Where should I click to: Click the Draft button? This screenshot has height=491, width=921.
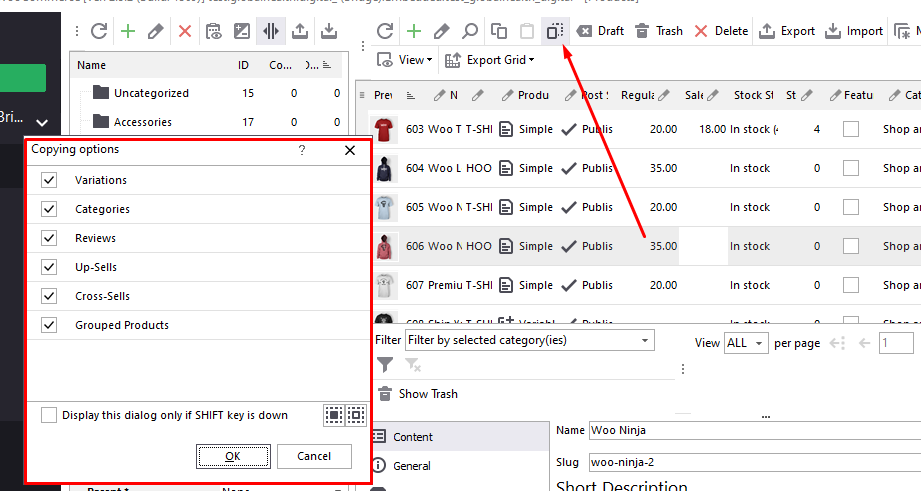[x=600, y=31]
